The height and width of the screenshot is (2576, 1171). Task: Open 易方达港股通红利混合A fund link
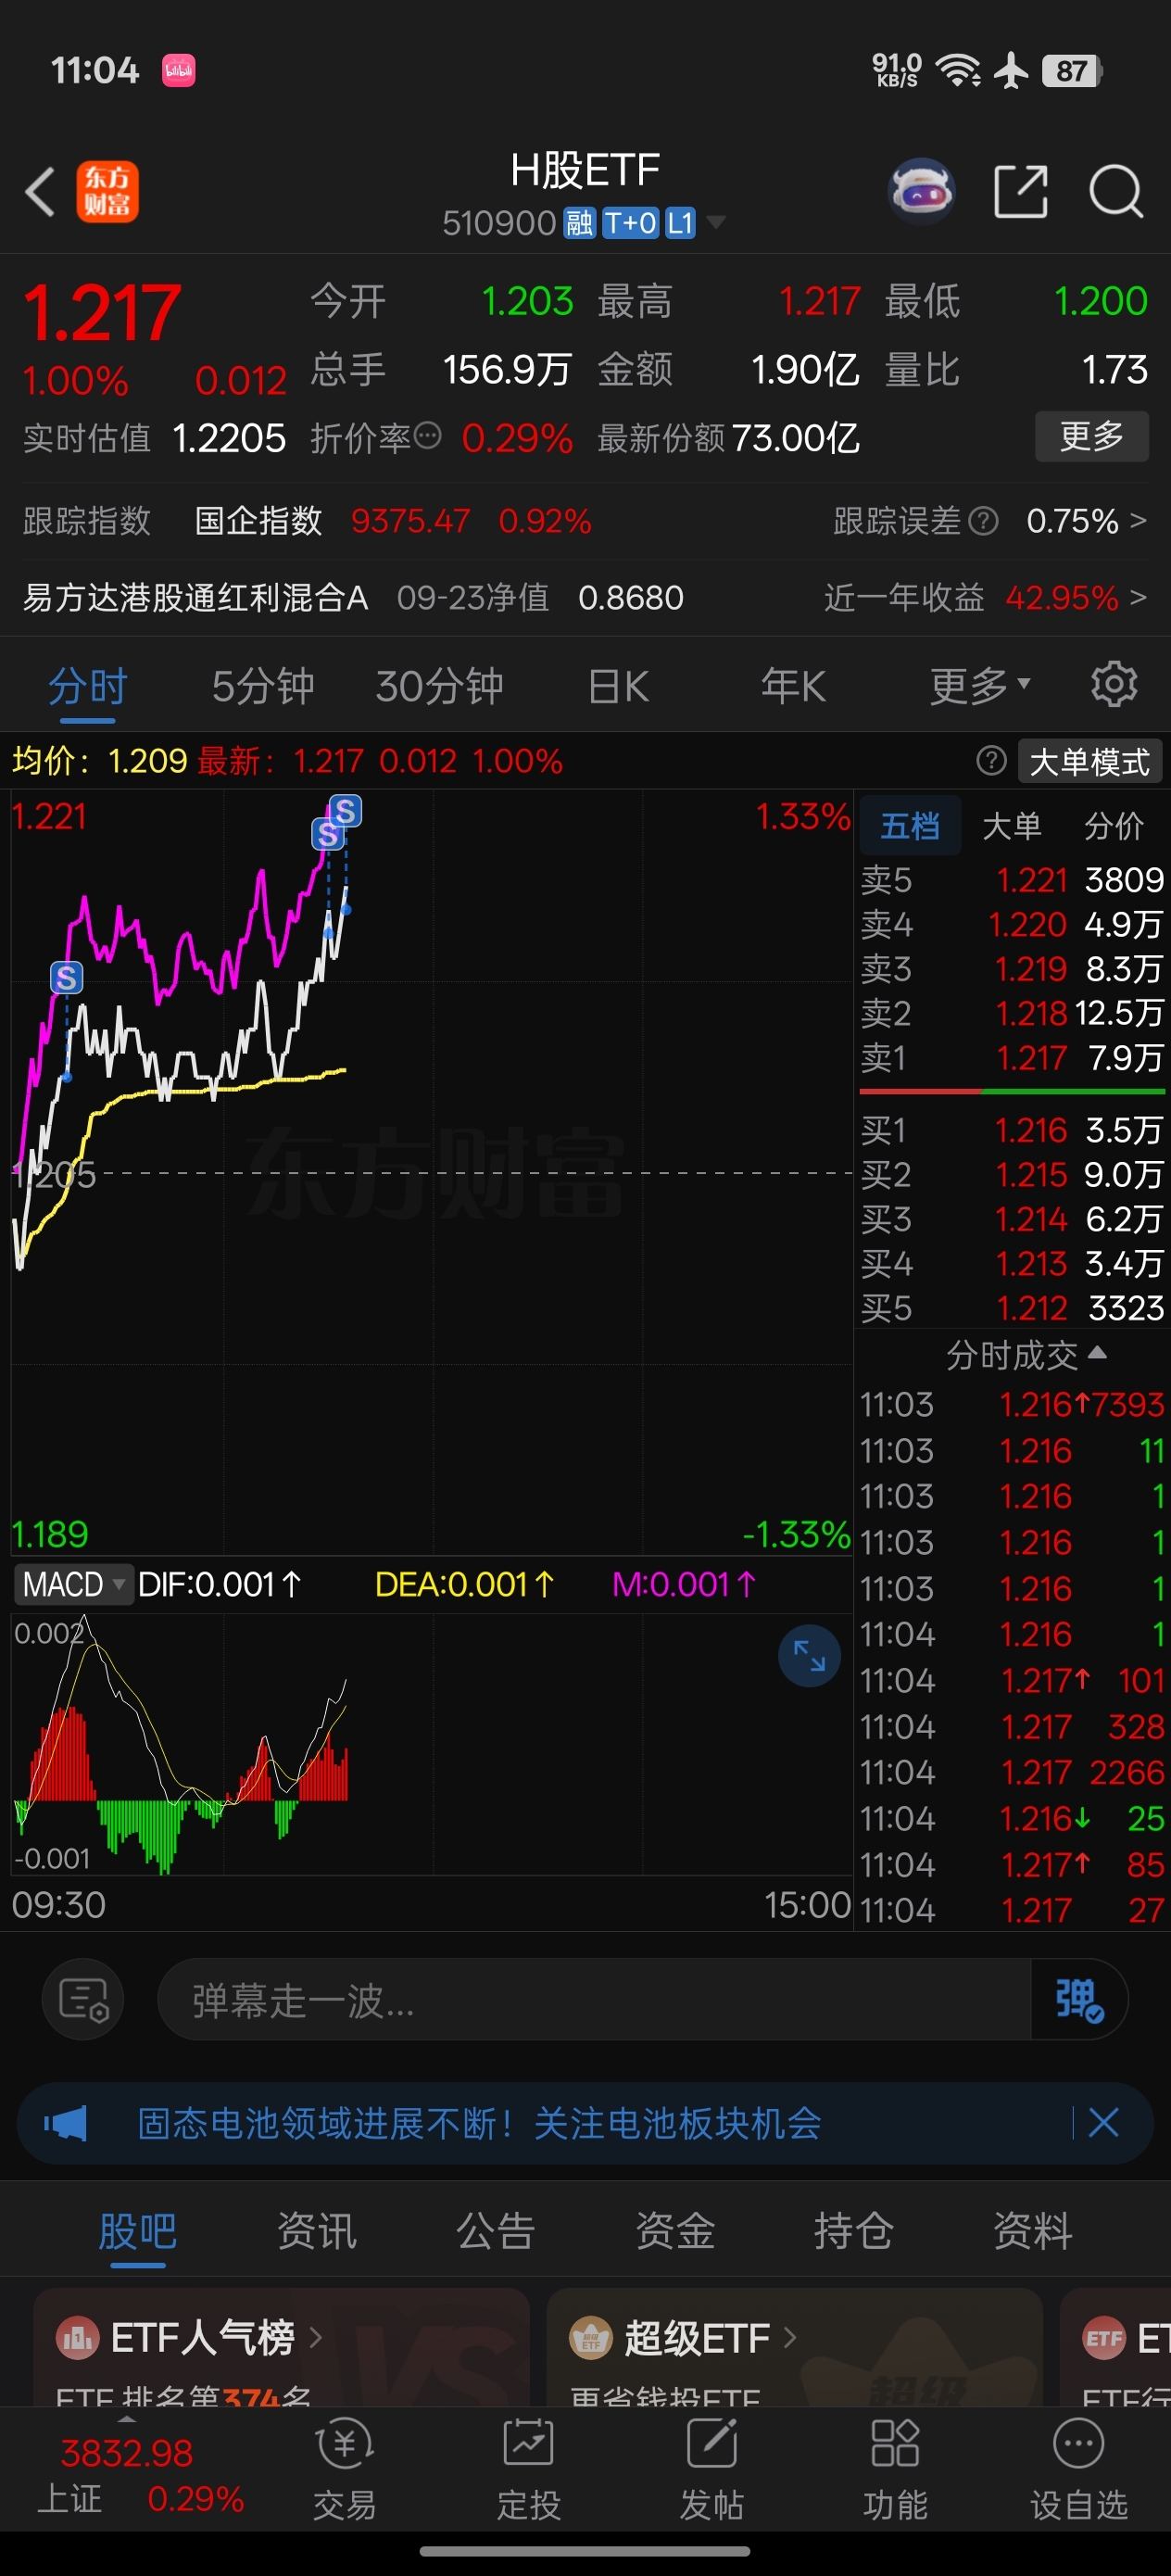[x=195, y=598]
